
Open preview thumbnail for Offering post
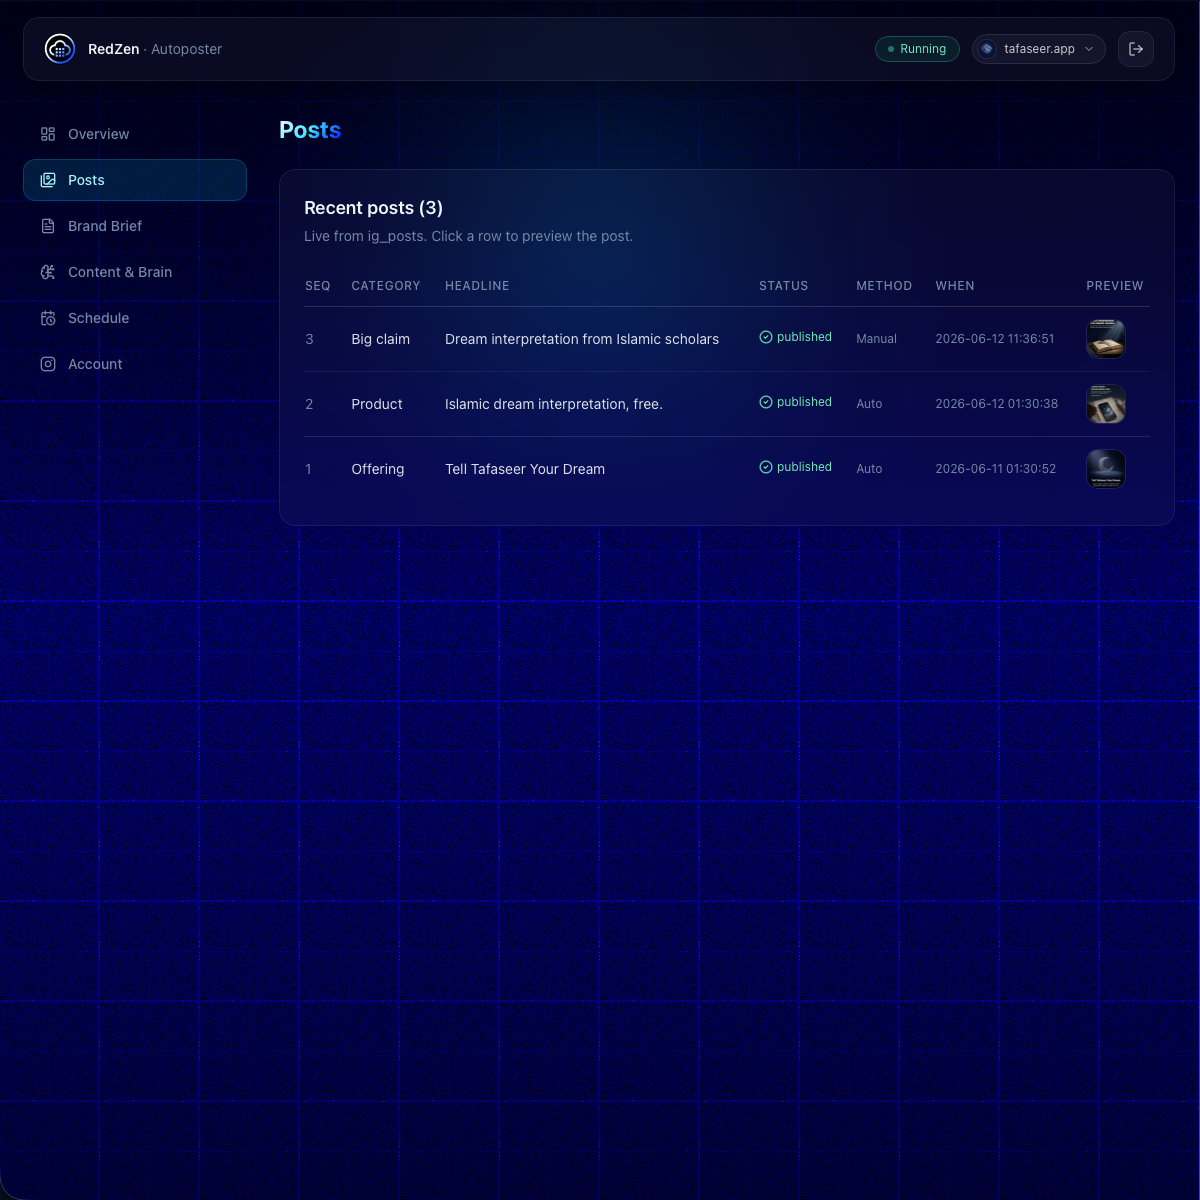click(x=1106, y=469)
